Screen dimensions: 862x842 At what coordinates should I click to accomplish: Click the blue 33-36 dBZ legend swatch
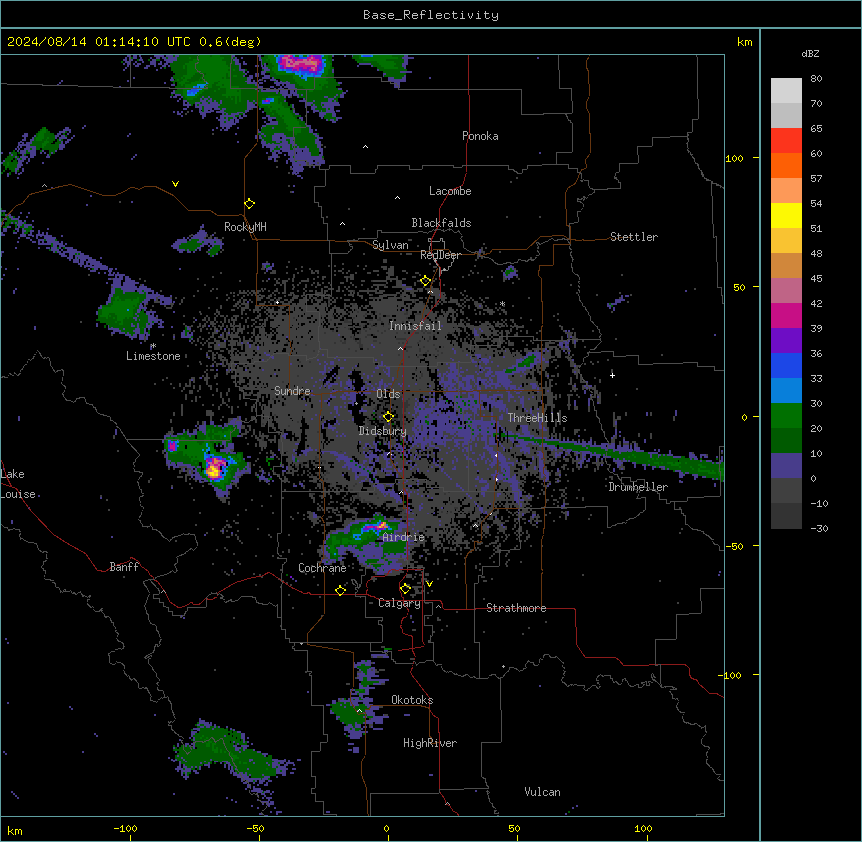pos(786,365)
